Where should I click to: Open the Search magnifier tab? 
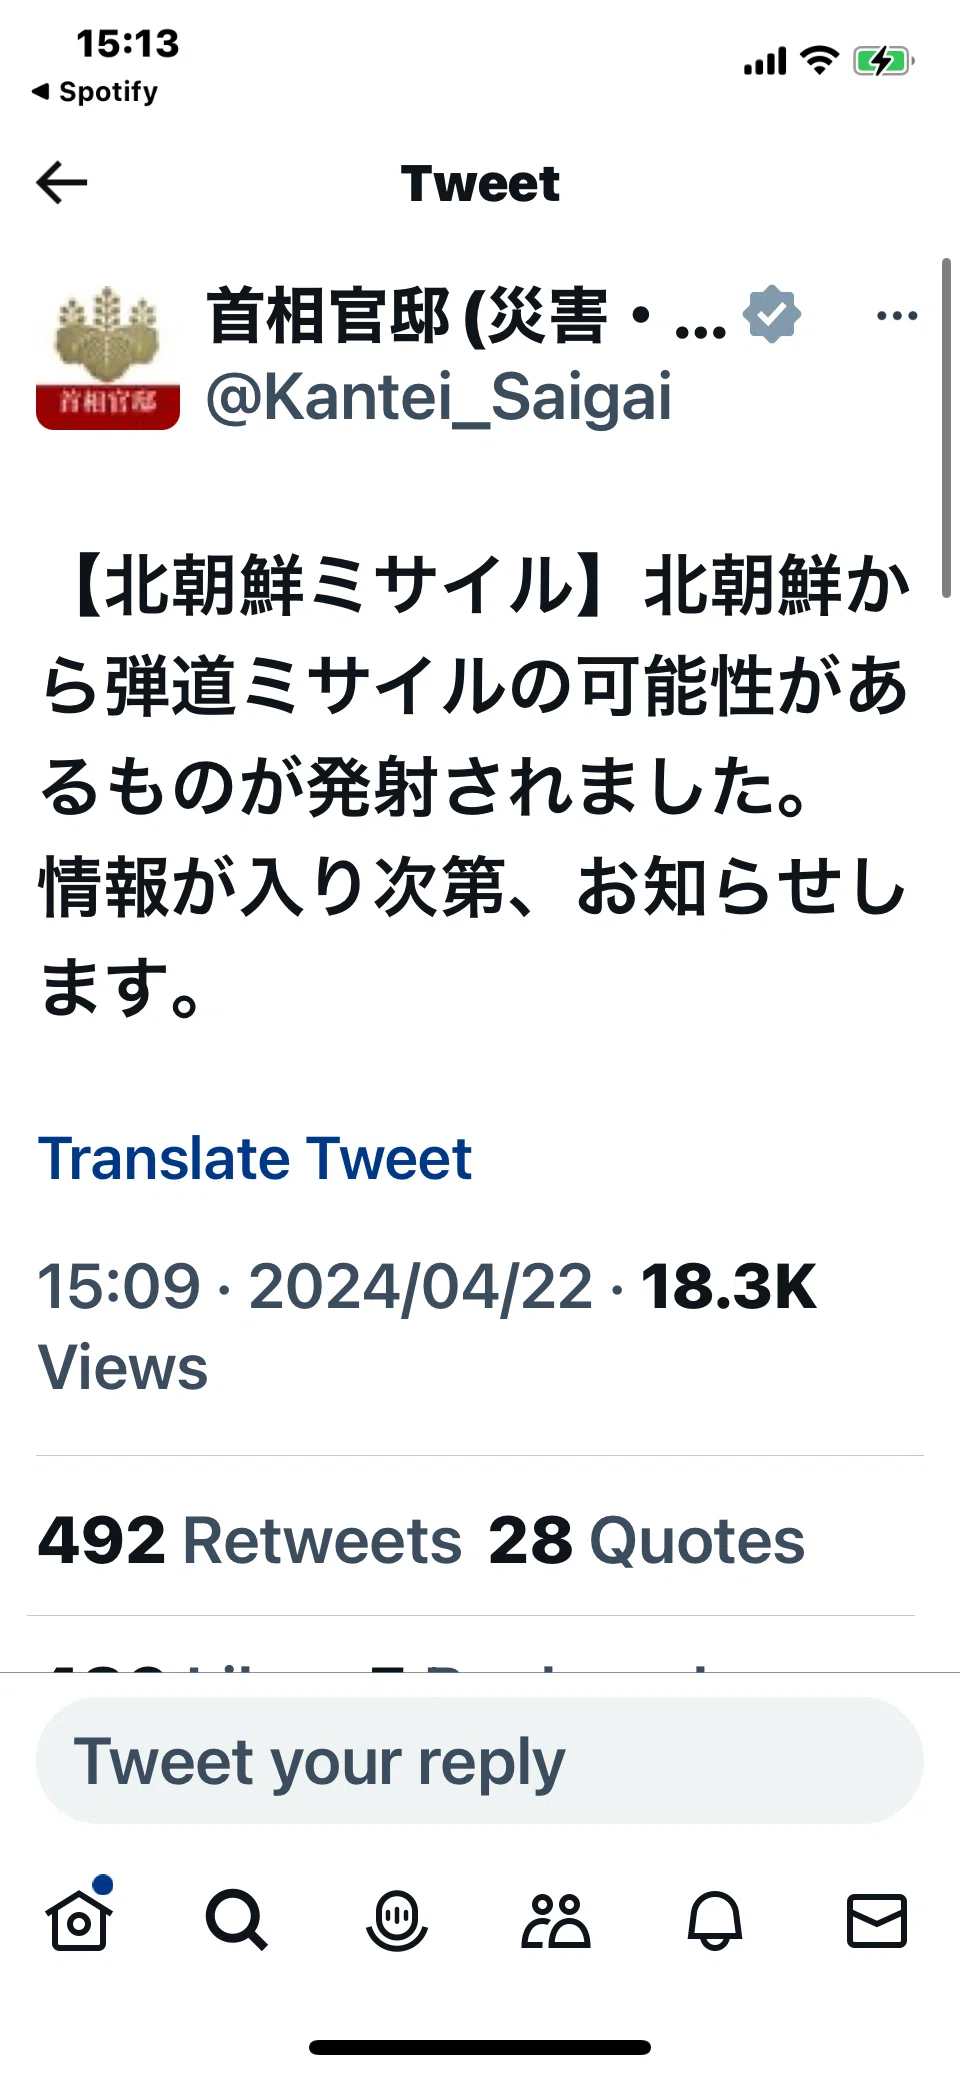point(236,1920)
